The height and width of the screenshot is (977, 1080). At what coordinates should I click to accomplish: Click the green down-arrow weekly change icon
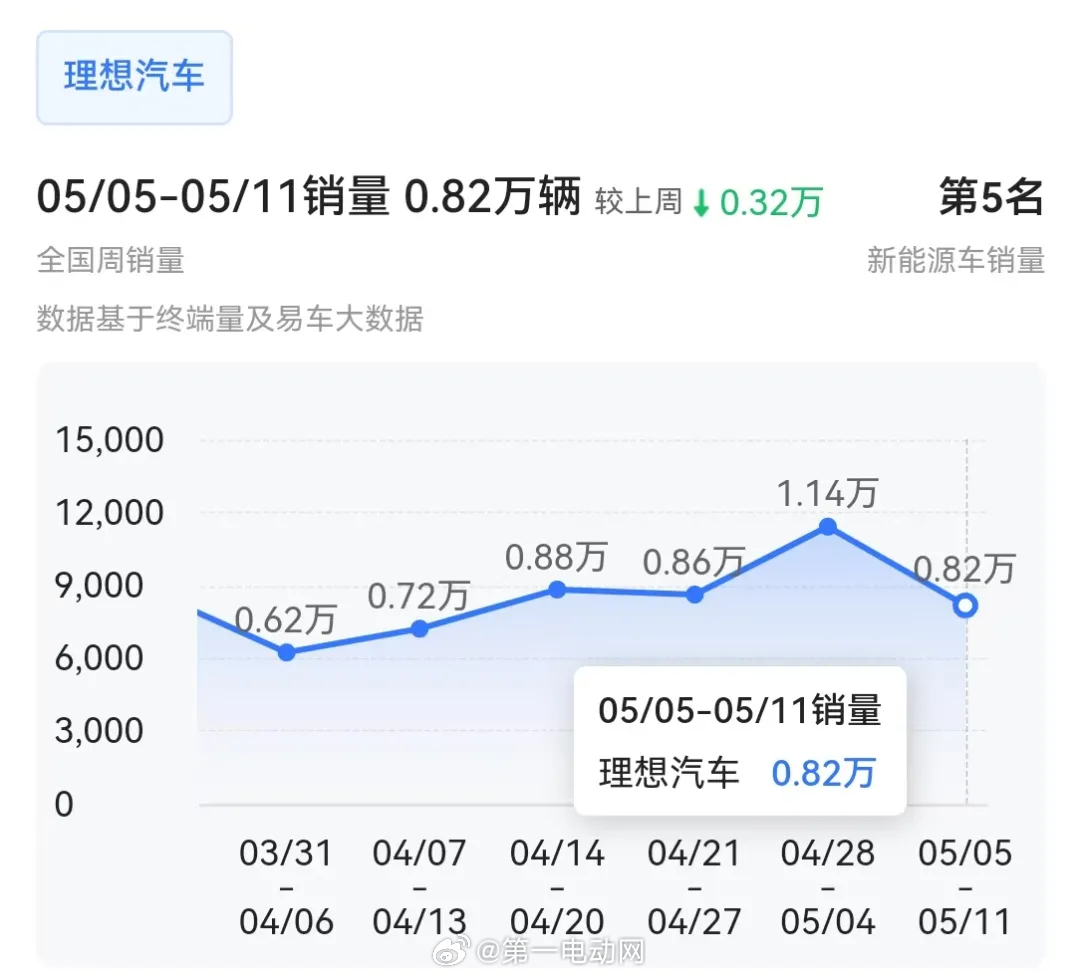pyautogui.click(x=701, y=203)
